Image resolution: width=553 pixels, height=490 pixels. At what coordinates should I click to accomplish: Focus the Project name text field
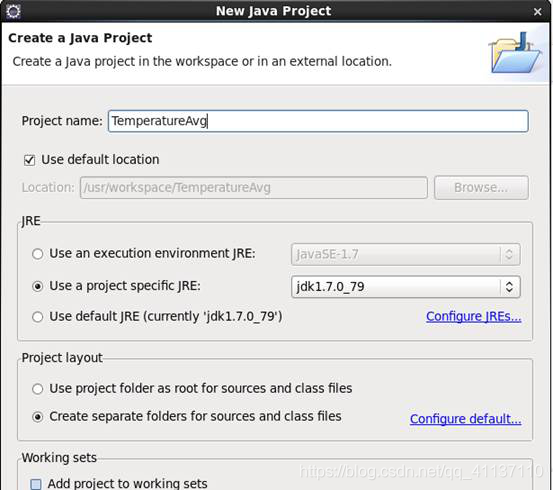(x=318, y=121)
